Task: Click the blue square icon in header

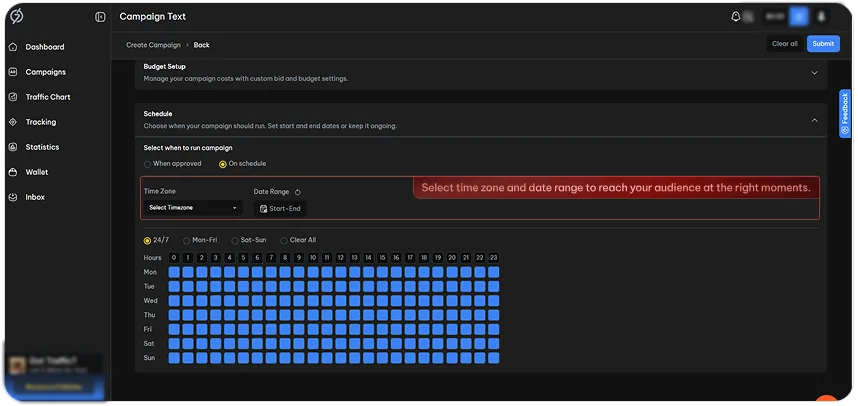Action: (798, 17)
